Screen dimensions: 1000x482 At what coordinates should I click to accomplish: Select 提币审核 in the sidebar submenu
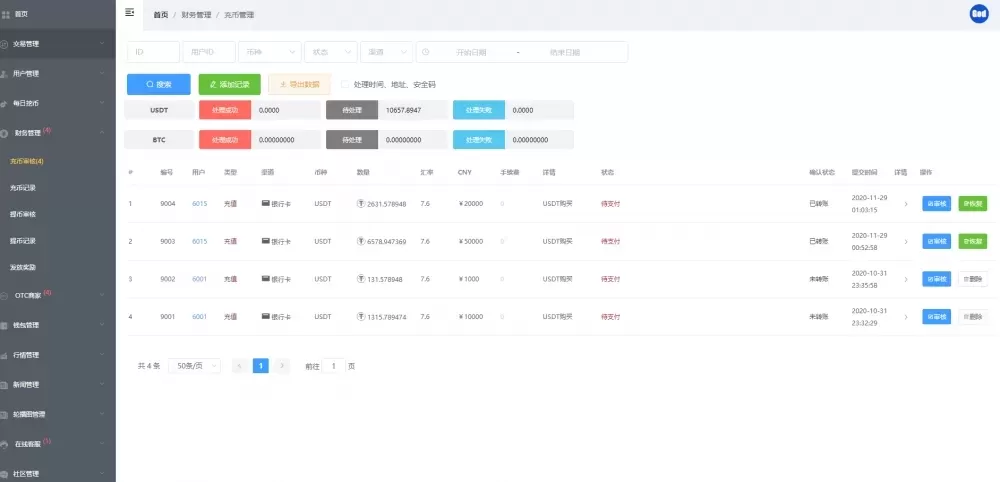tap(23, 214)
